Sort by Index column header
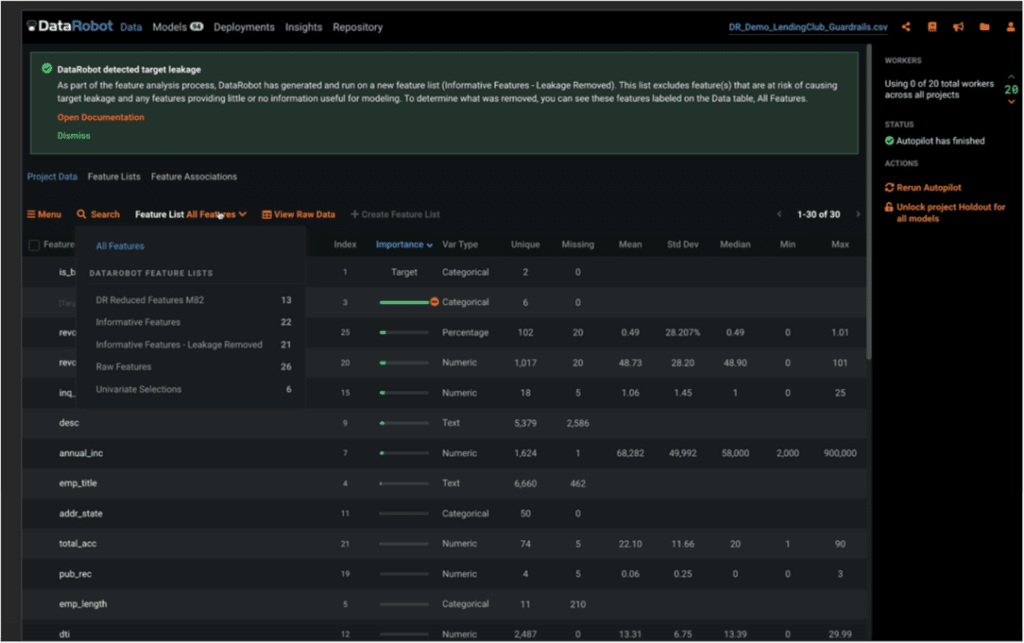The width and height of the screenshot is (1024, 643). tap(345, 244)
